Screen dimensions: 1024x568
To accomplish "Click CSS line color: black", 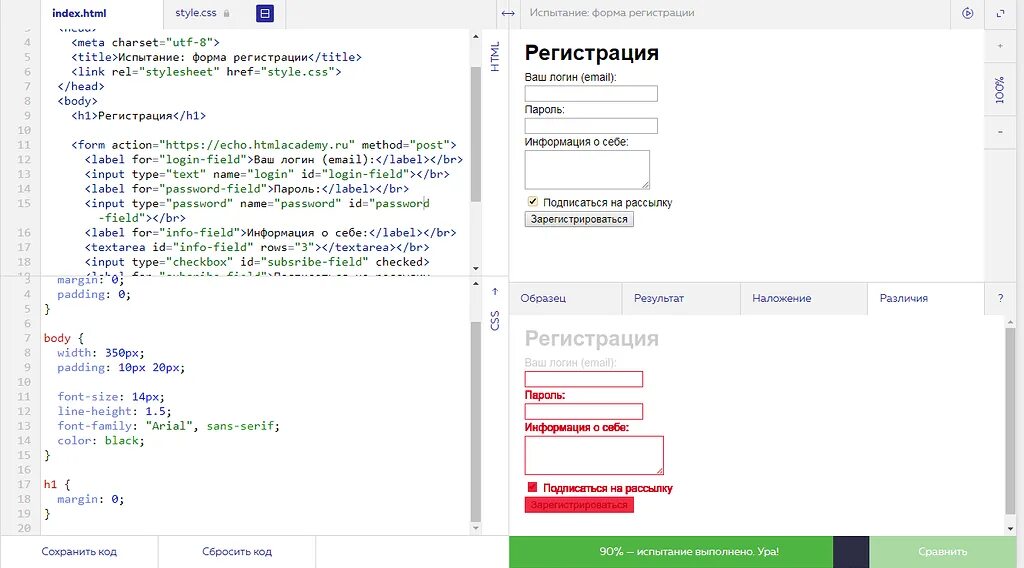I will click(101, 441).
